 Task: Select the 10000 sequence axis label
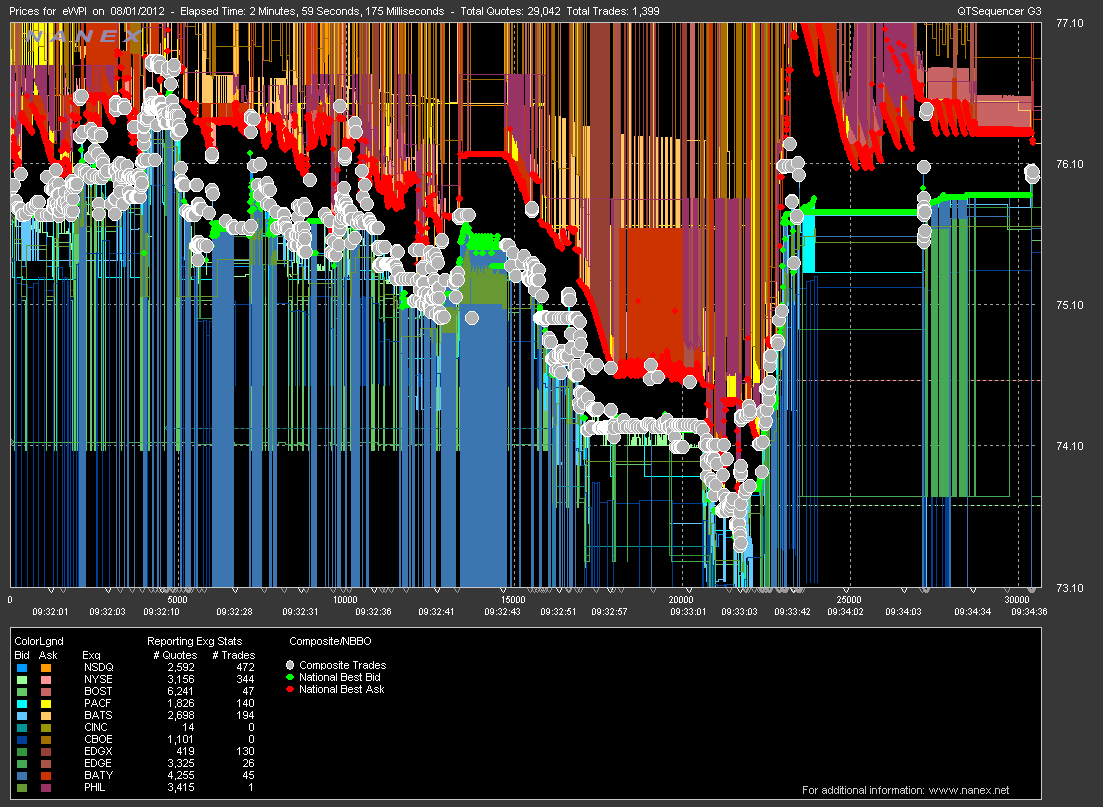[x=345, y=600]
